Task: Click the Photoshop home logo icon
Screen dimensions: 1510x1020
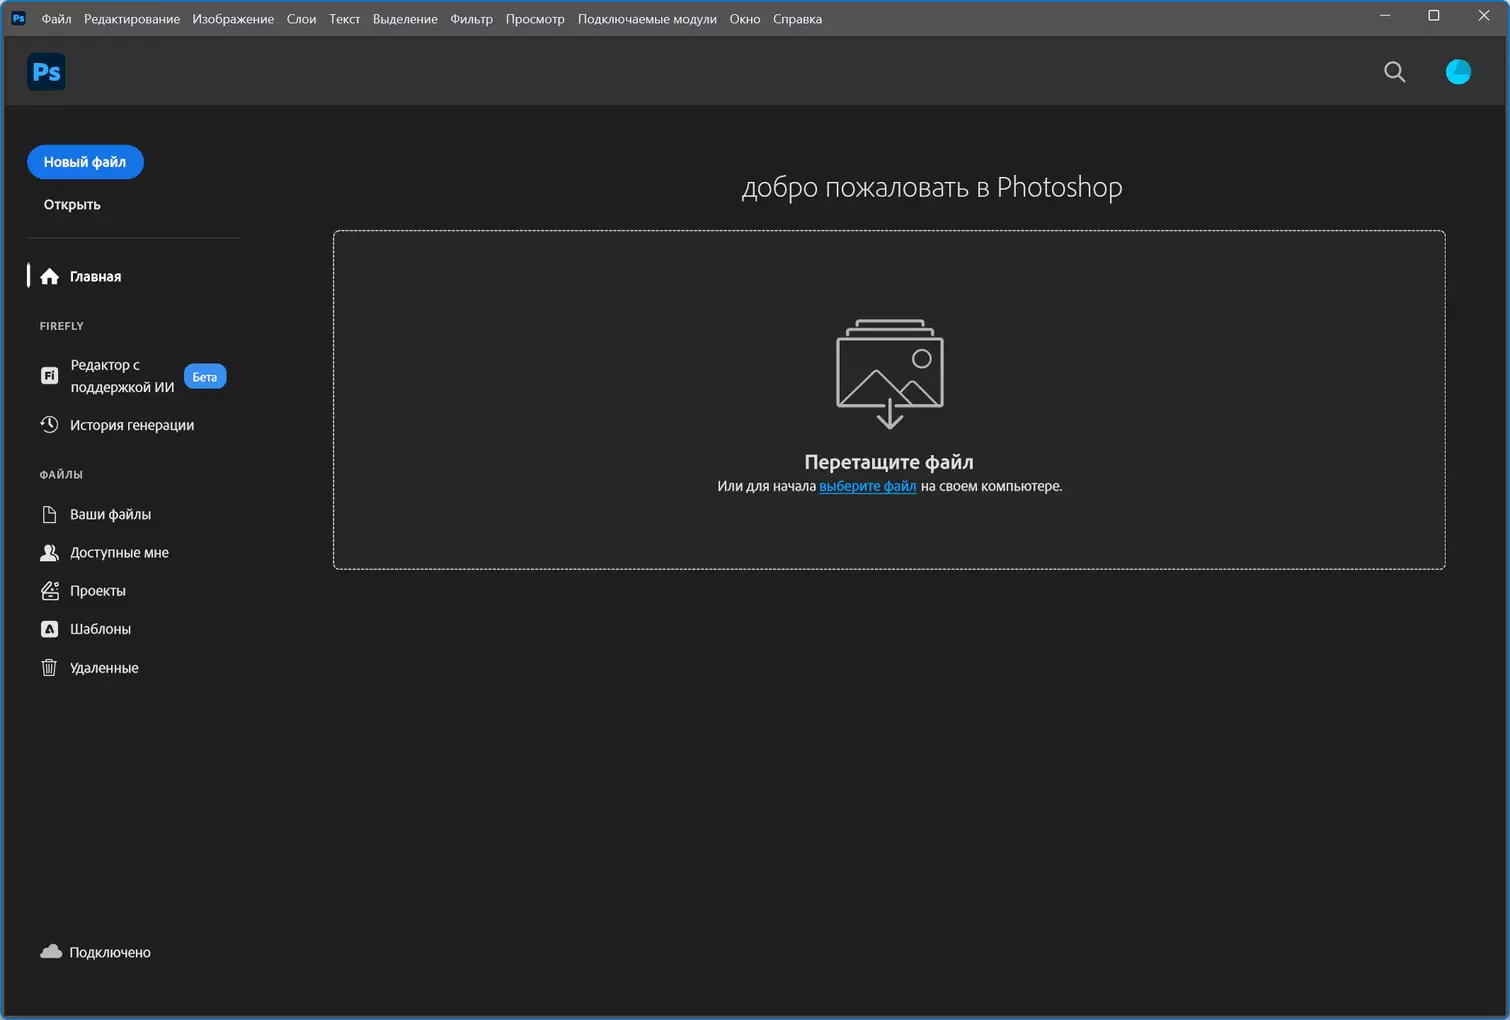Action: pos(46,72)
